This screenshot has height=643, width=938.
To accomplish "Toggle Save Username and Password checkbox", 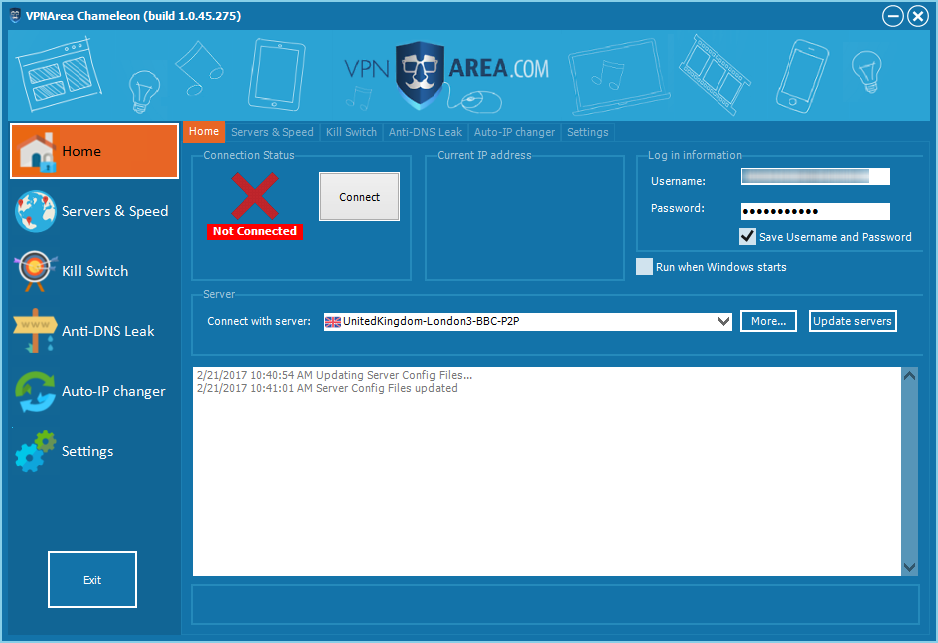I will pyautogui.click(x=747, y=236).
